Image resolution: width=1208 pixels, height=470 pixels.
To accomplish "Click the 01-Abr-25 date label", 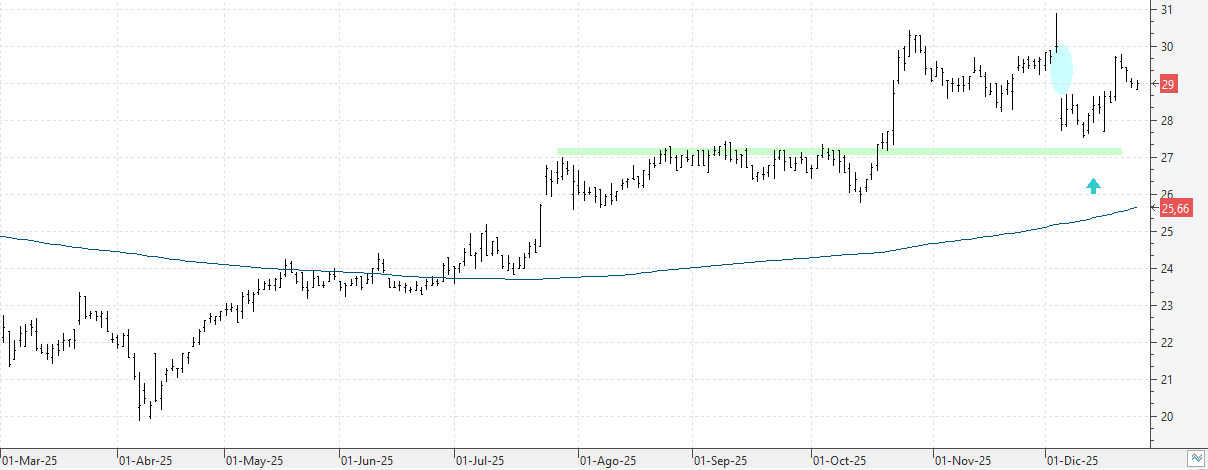I will (146, 461).
